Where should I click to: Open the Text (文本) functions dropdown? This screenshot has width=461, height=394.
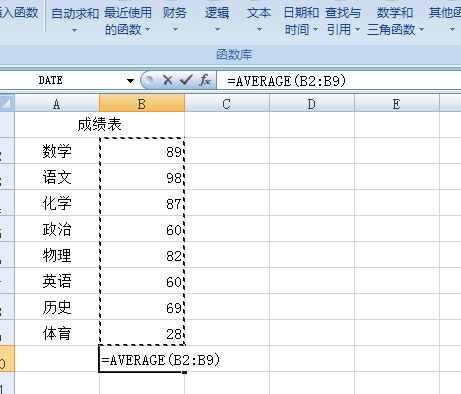(x=259, y=21)
